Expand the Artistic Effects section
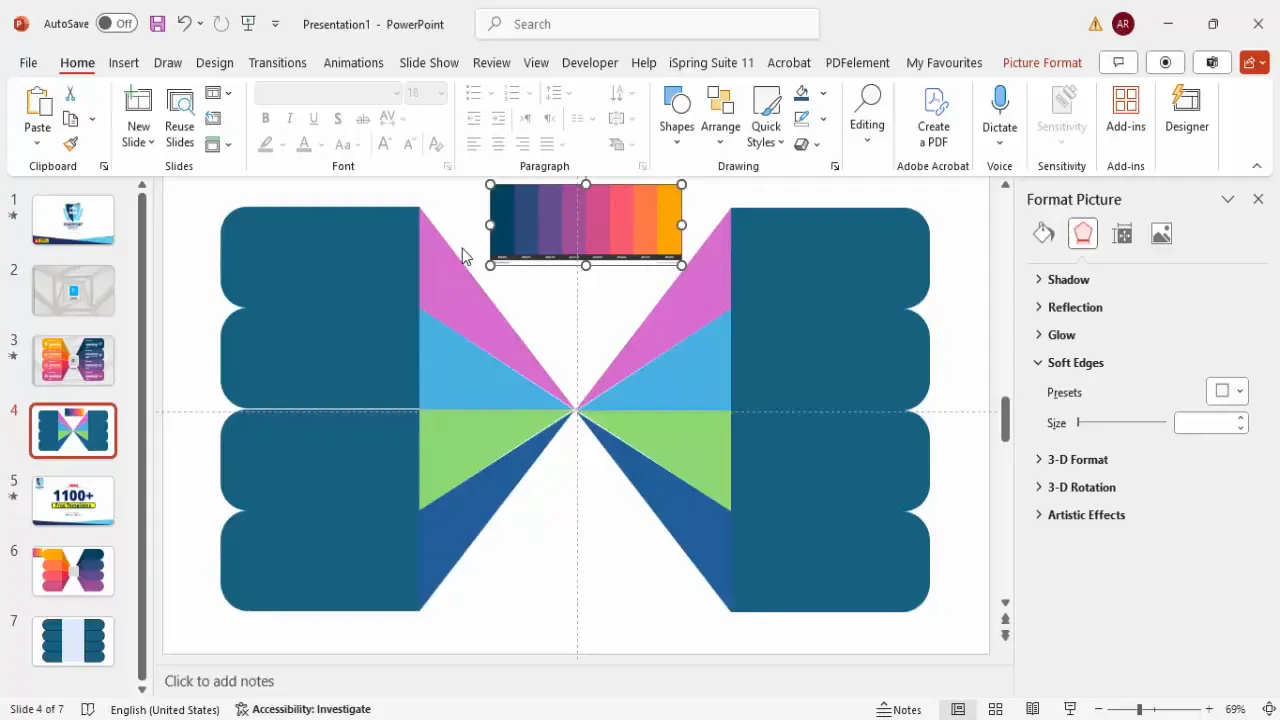The image size is (1280, 720). point(1086,515)
